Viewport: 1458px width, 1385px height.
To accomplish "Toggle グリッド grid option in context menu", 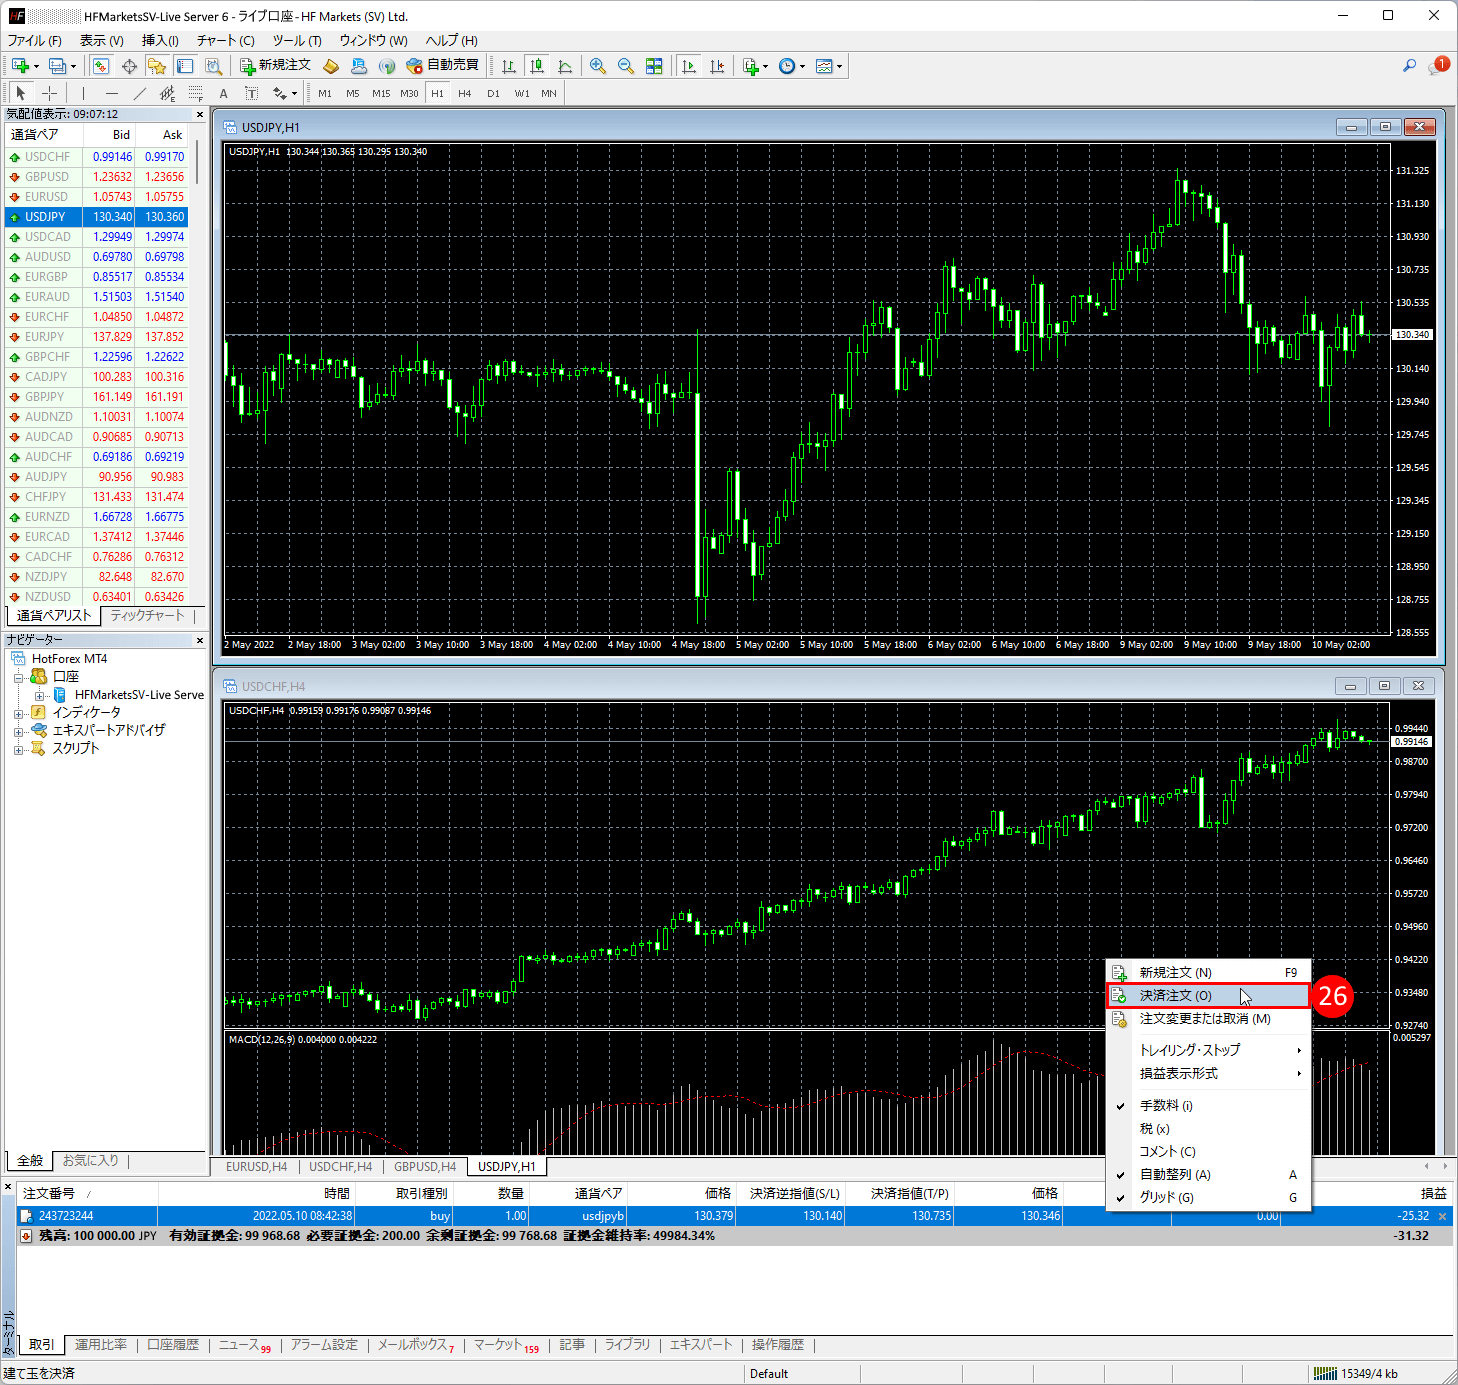I will click(1166, 1197).
